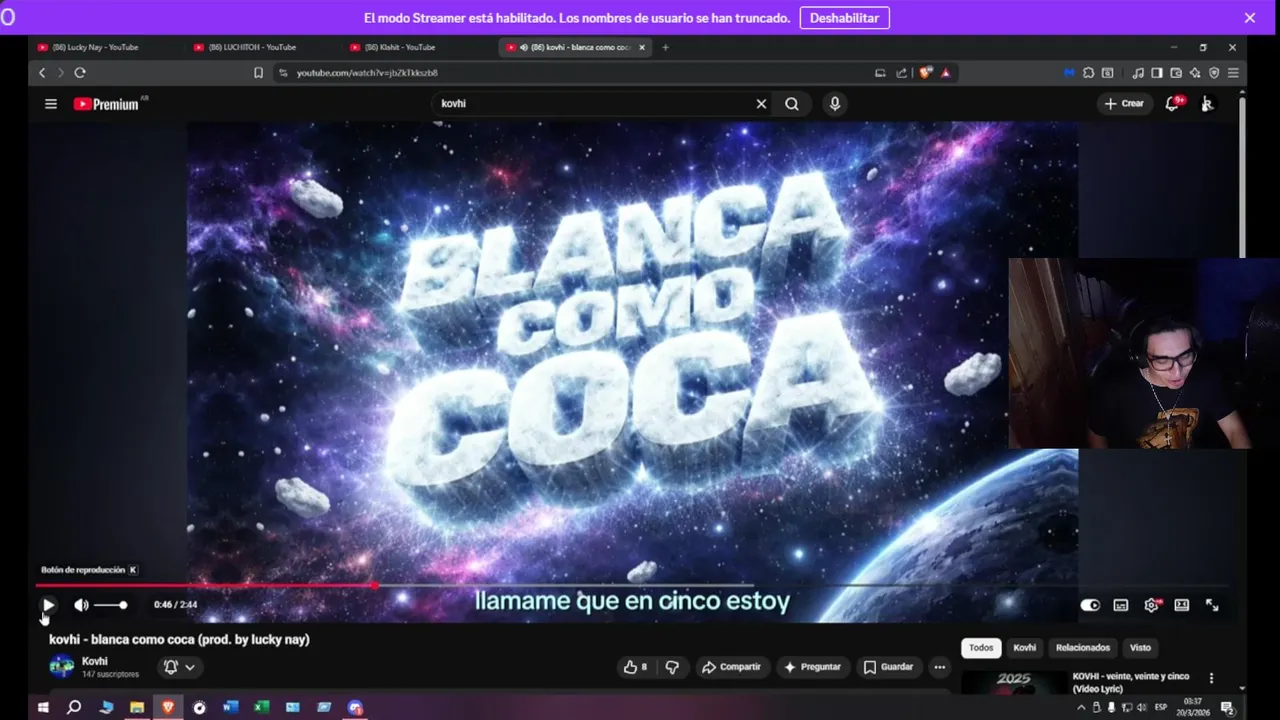Open Brave Rewards triangle icon

(945, 73)
